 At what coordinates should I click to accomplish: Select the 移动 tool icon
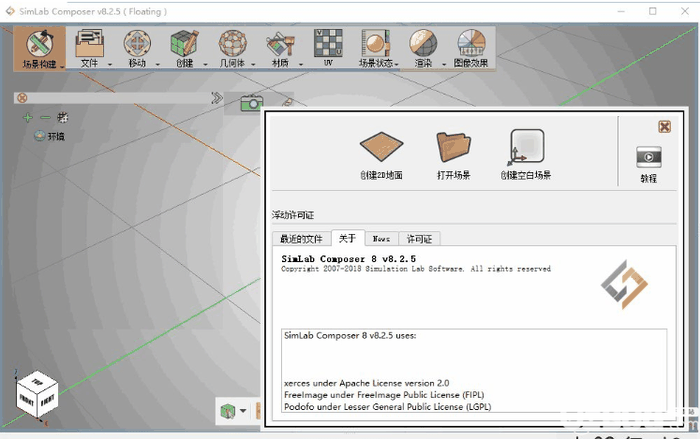(x=137, y=43)
